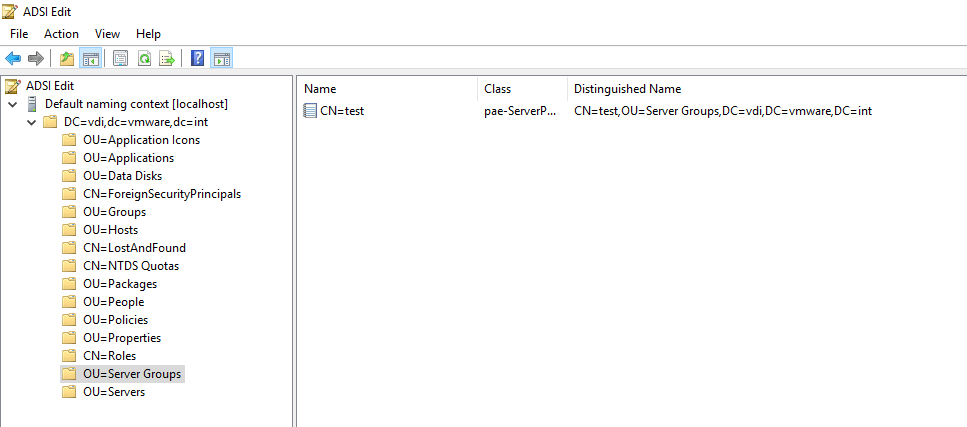Click the folder icon of CN=NTDS Quotas
The width and height of the screenshot is (967, 427).
[x=69, y=266]
